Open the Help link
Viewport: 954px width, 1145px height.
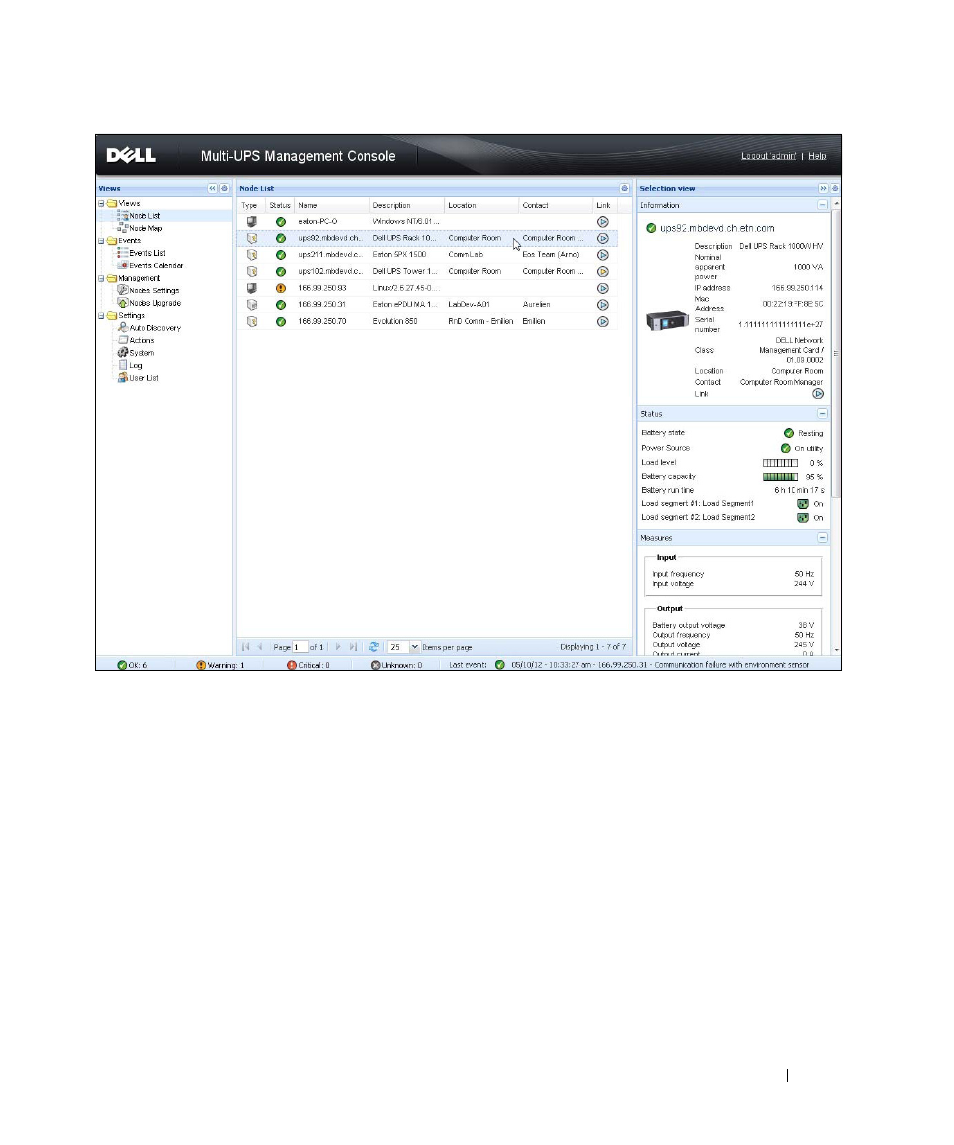817,156
